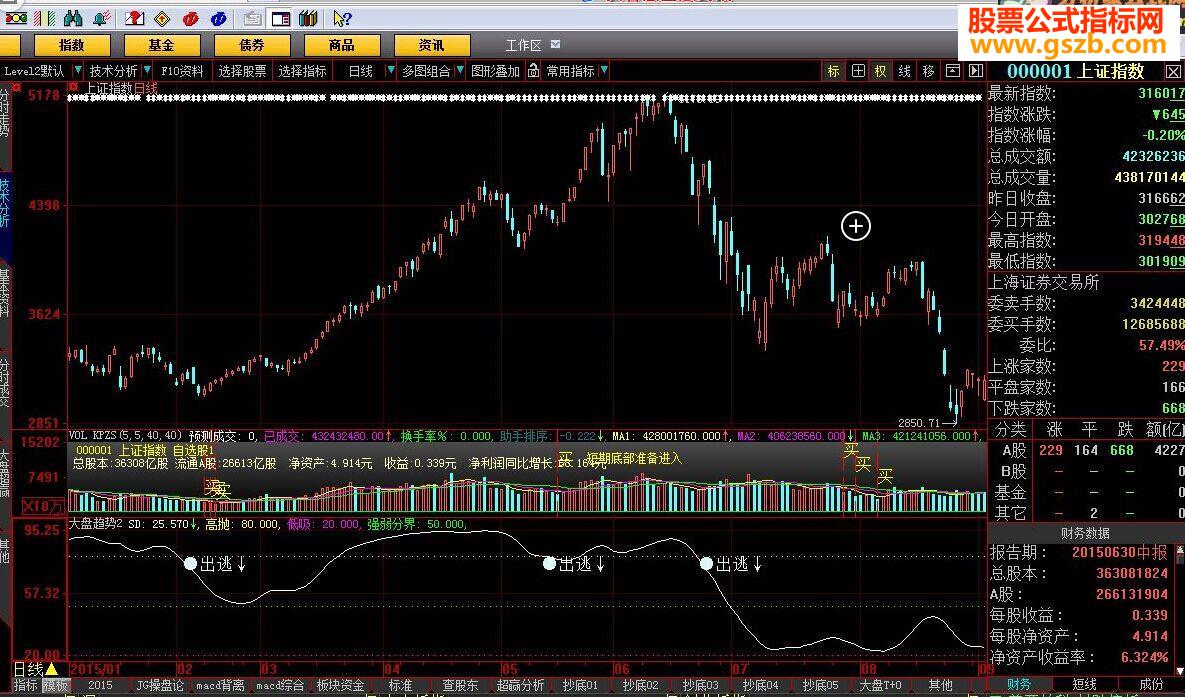
Task: Switch to the macd背离 tab
Action: [220, 685]
